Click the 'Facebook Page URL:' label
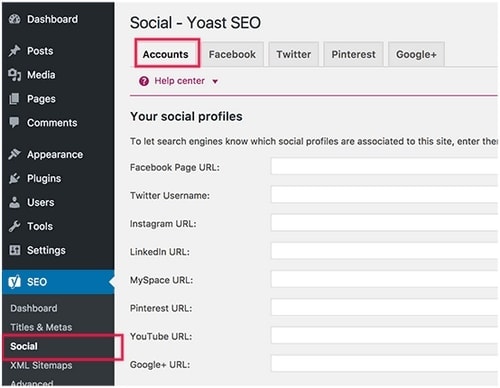This screenshot has height=388, width=500. 175,167
